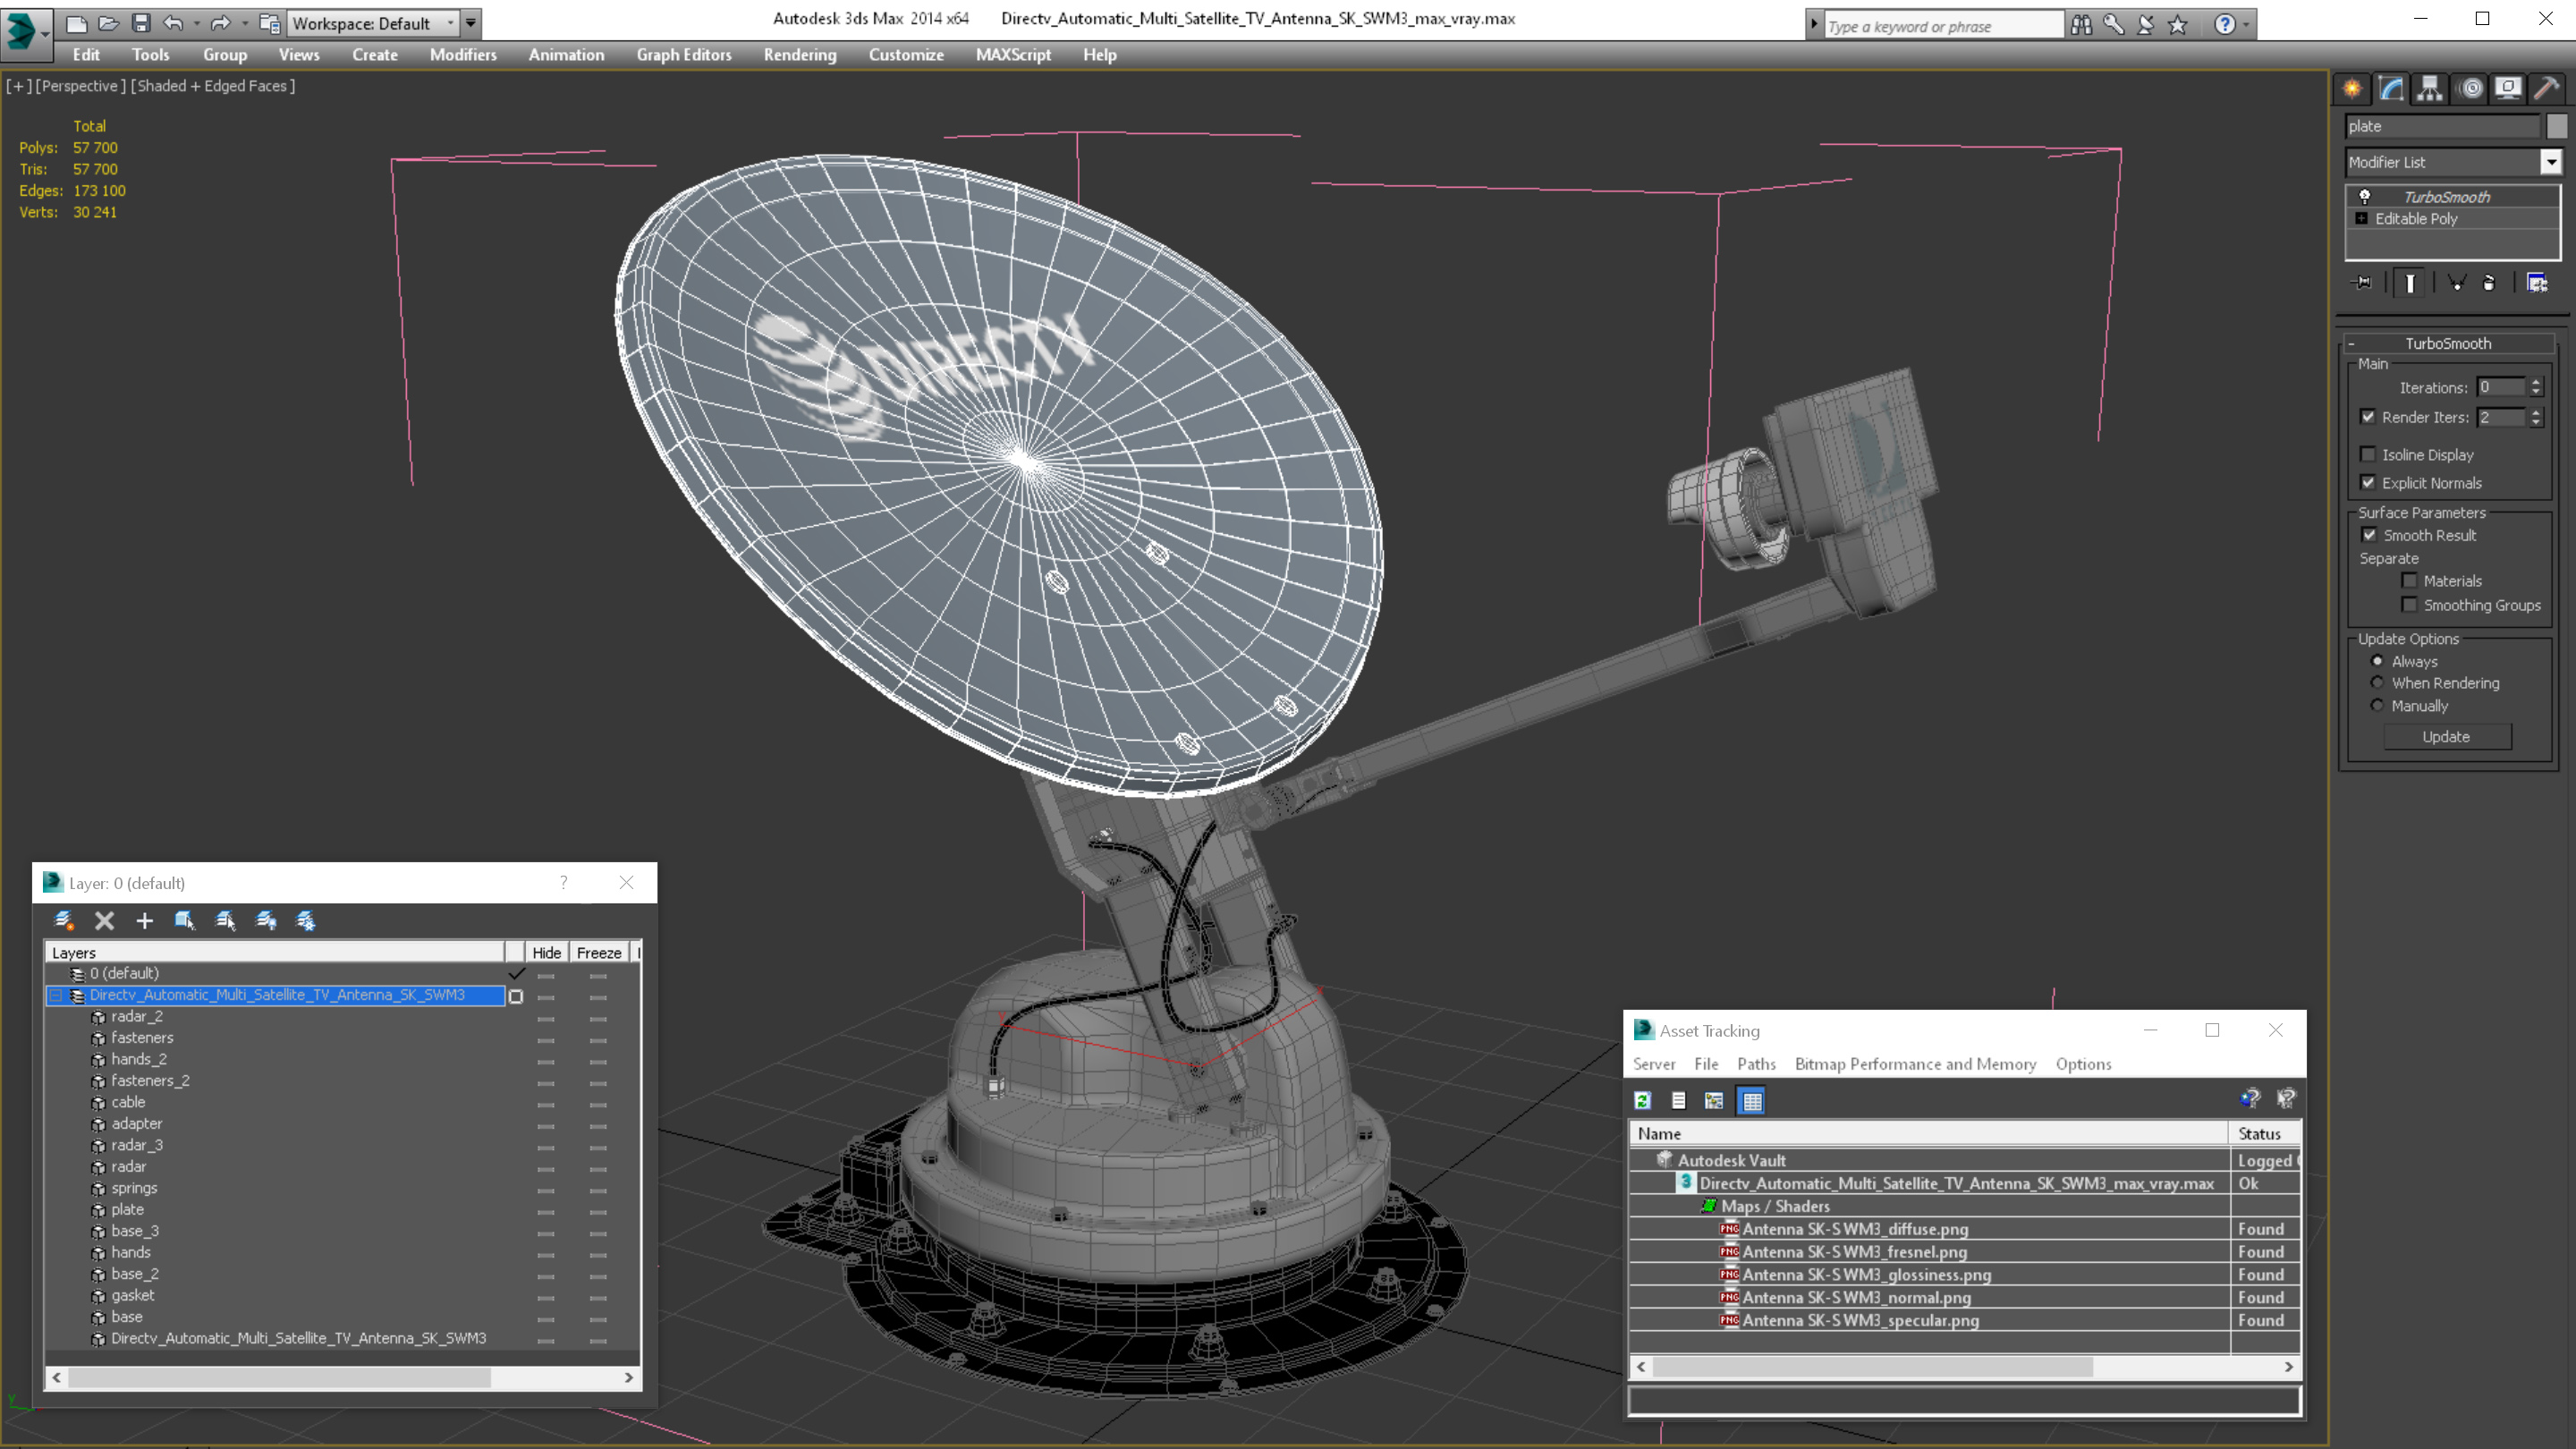The image size is (2576, 1449).
Task: Click the Shaded + Edged Faces viewport label
Action: tap(213, 86)
